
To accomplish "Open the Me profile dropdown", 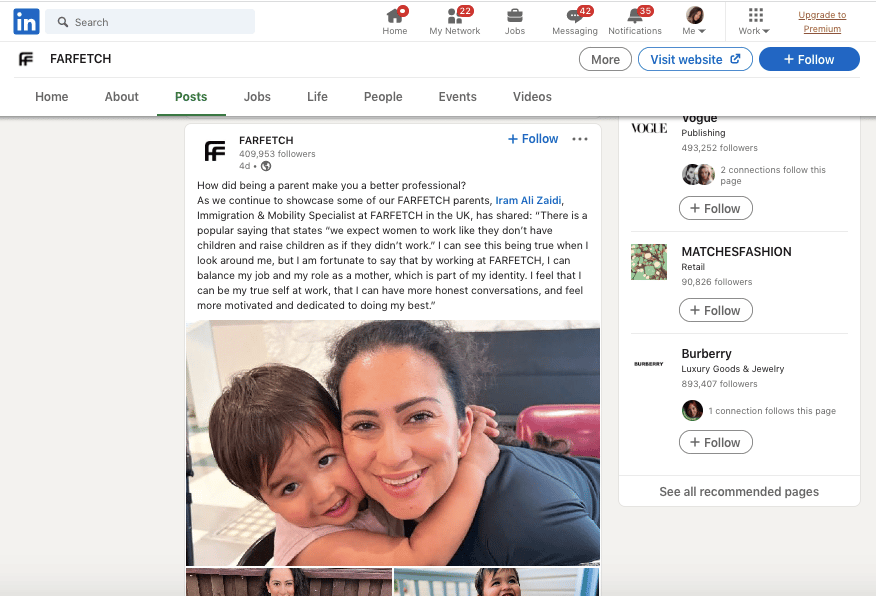I will pyautogui.click(x=694, y=21).
